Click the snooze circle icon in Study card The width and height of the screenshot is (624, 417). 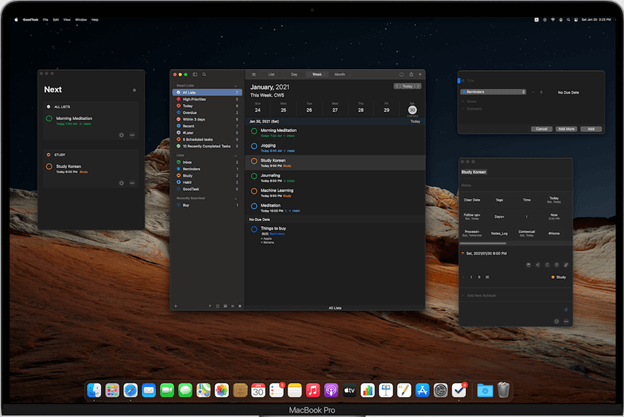(x=121, y=183)
